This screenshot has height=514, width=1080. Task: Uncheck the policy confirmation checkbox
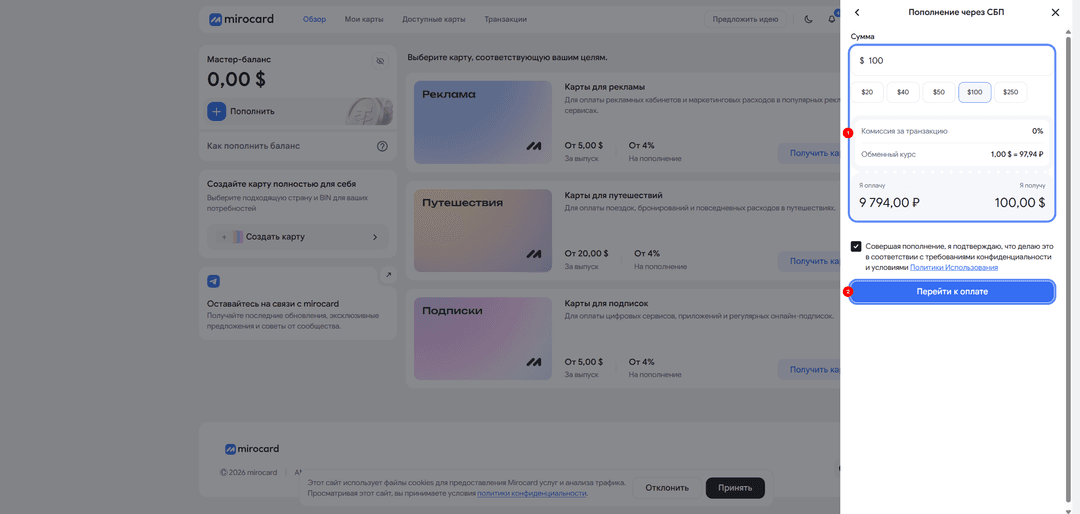point(856,246)
